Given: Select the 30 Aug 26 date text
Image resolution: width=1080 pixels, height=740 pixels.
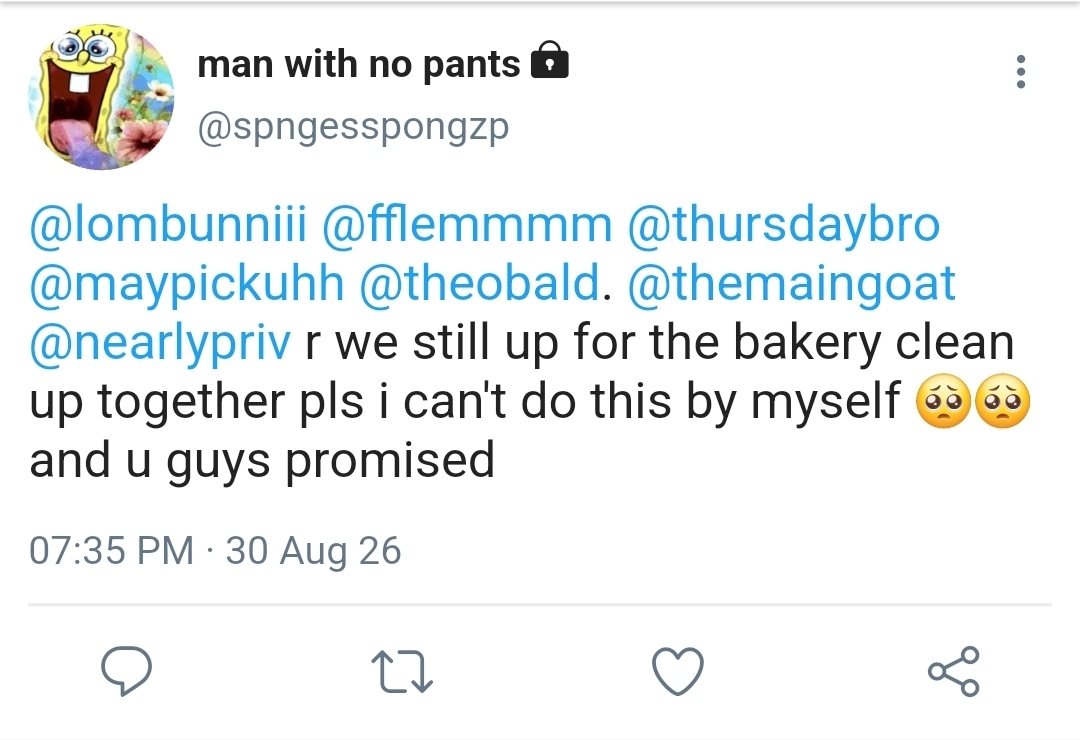Looking at the screenshot, I should pyautogui.click(x=313, y=551).
